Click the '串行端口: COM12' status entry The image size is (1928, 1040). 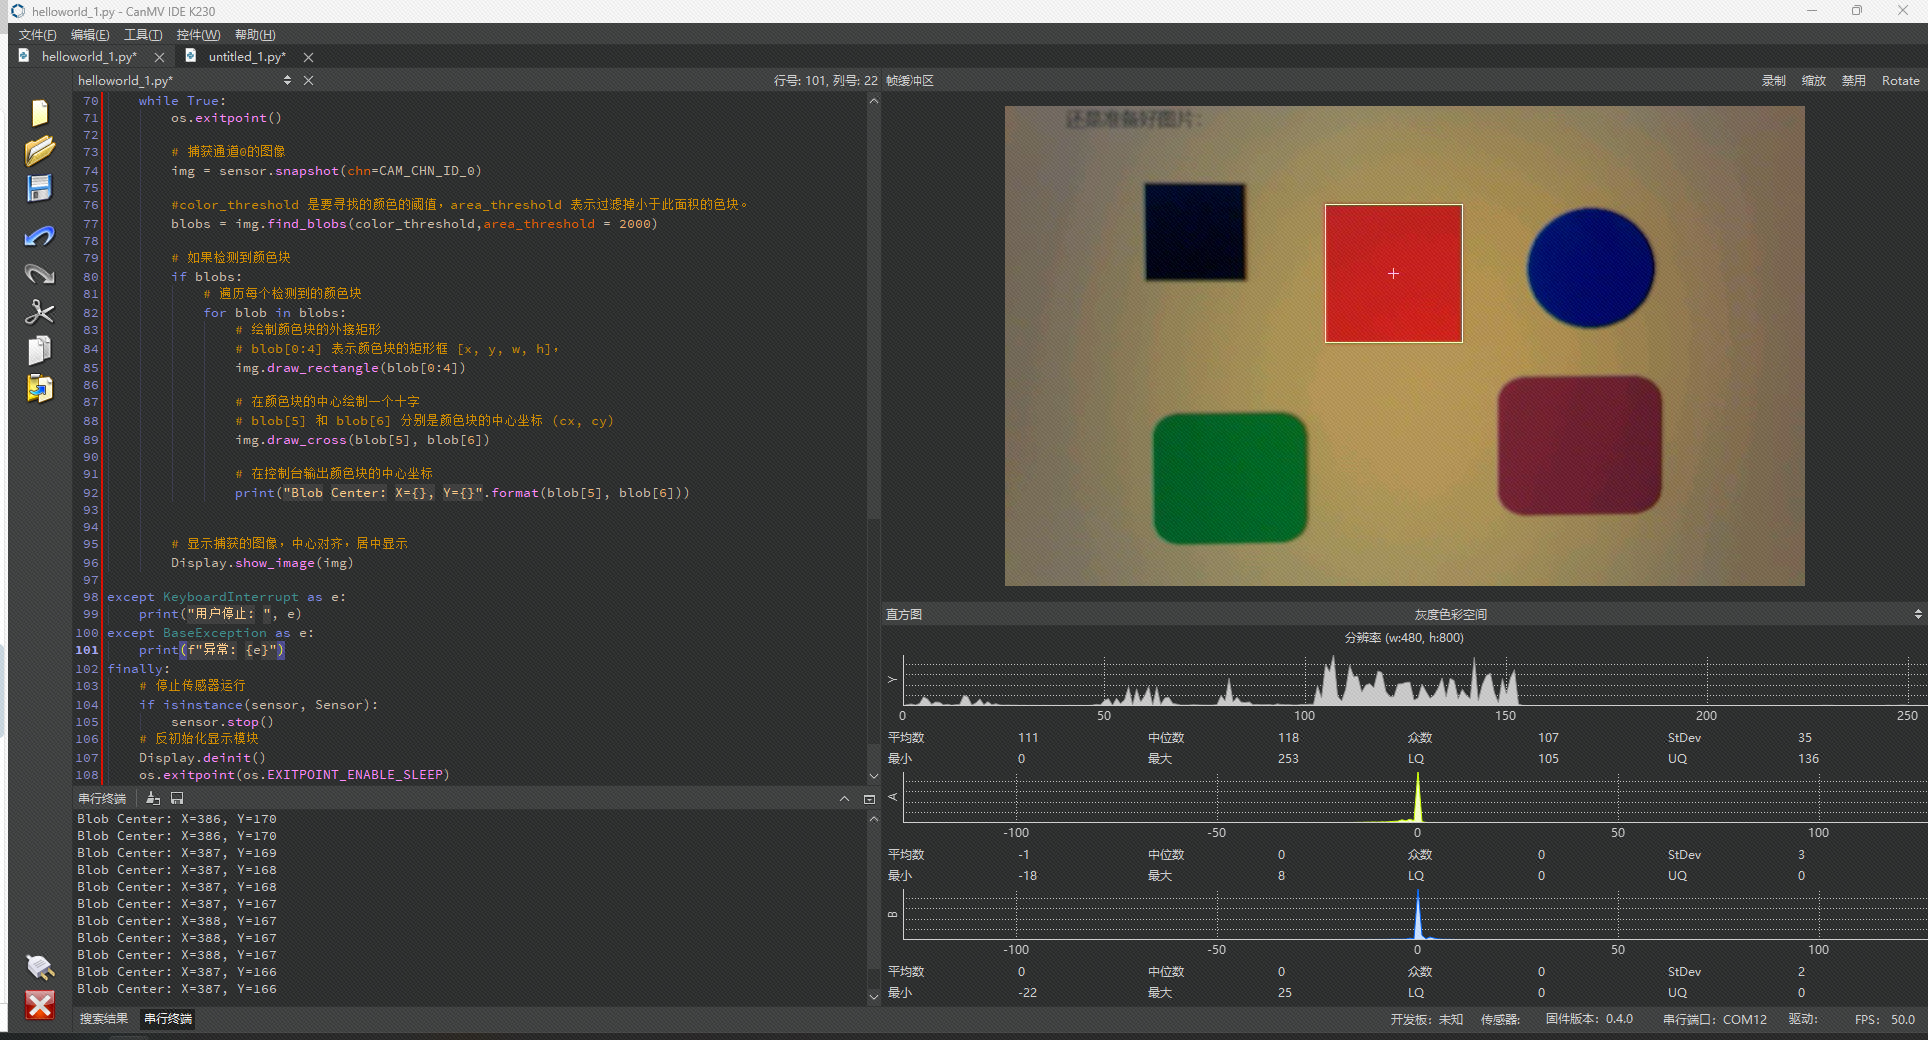(1714, 1019)
